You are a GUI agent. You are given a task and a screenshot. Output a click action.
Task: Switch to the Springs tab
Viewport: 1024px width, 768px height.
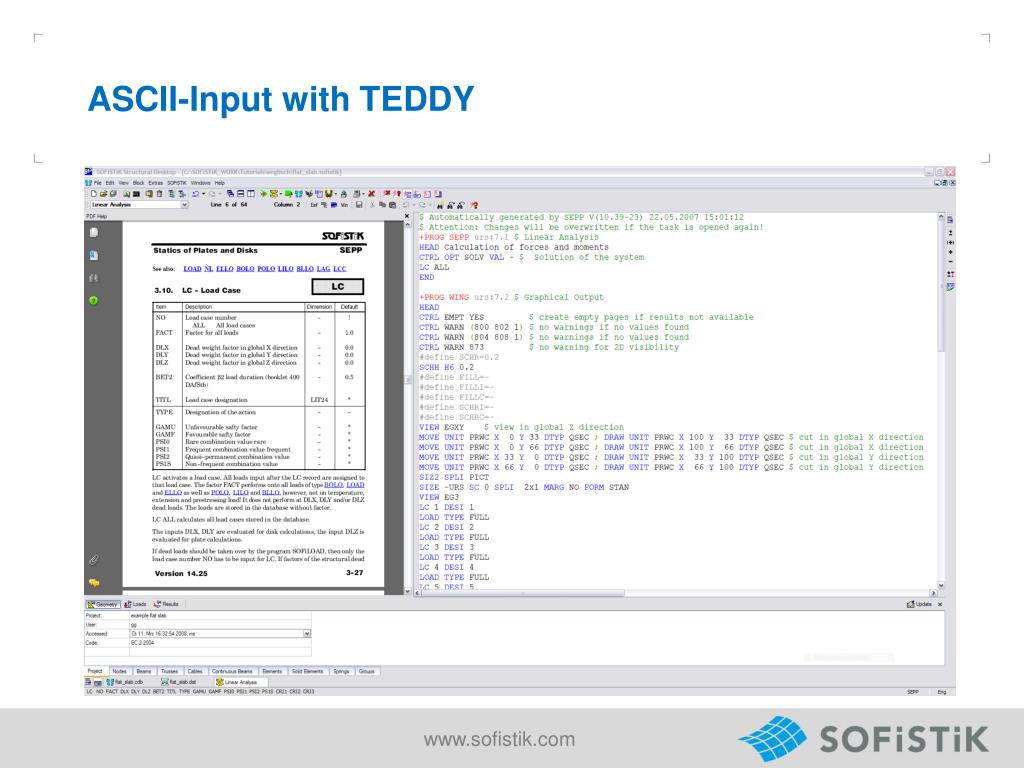341,671
